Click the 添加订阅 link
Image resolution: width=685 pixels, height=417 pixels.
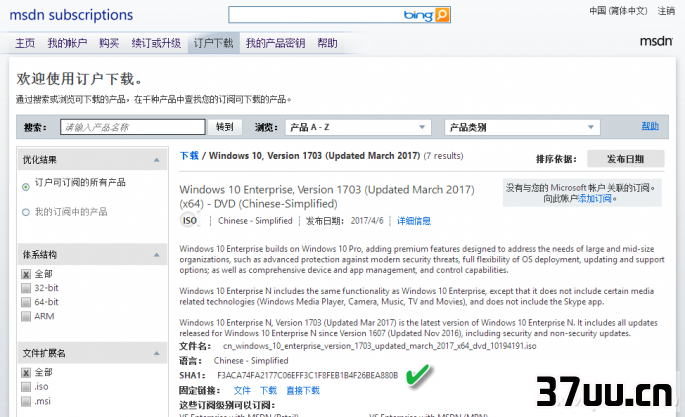click(595, 199)
